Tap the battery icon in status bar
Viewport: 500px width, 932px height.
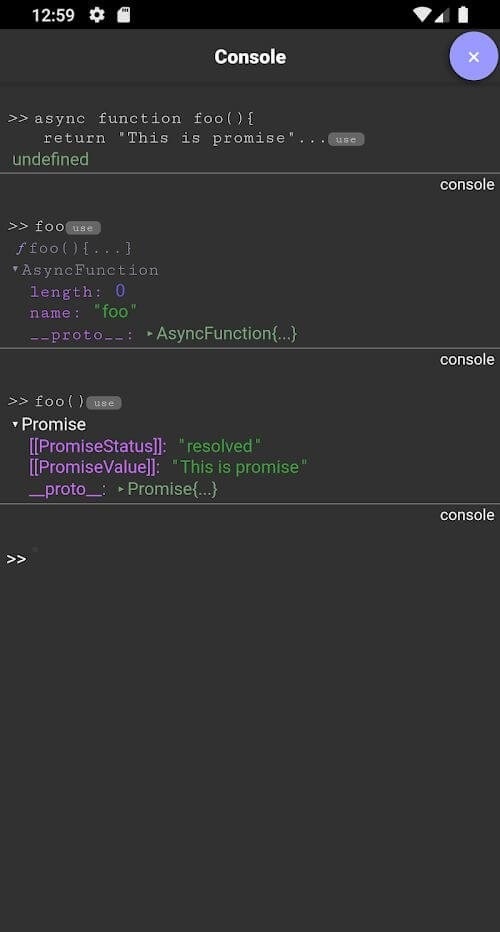pyautogui.click(x=463, y=15)
